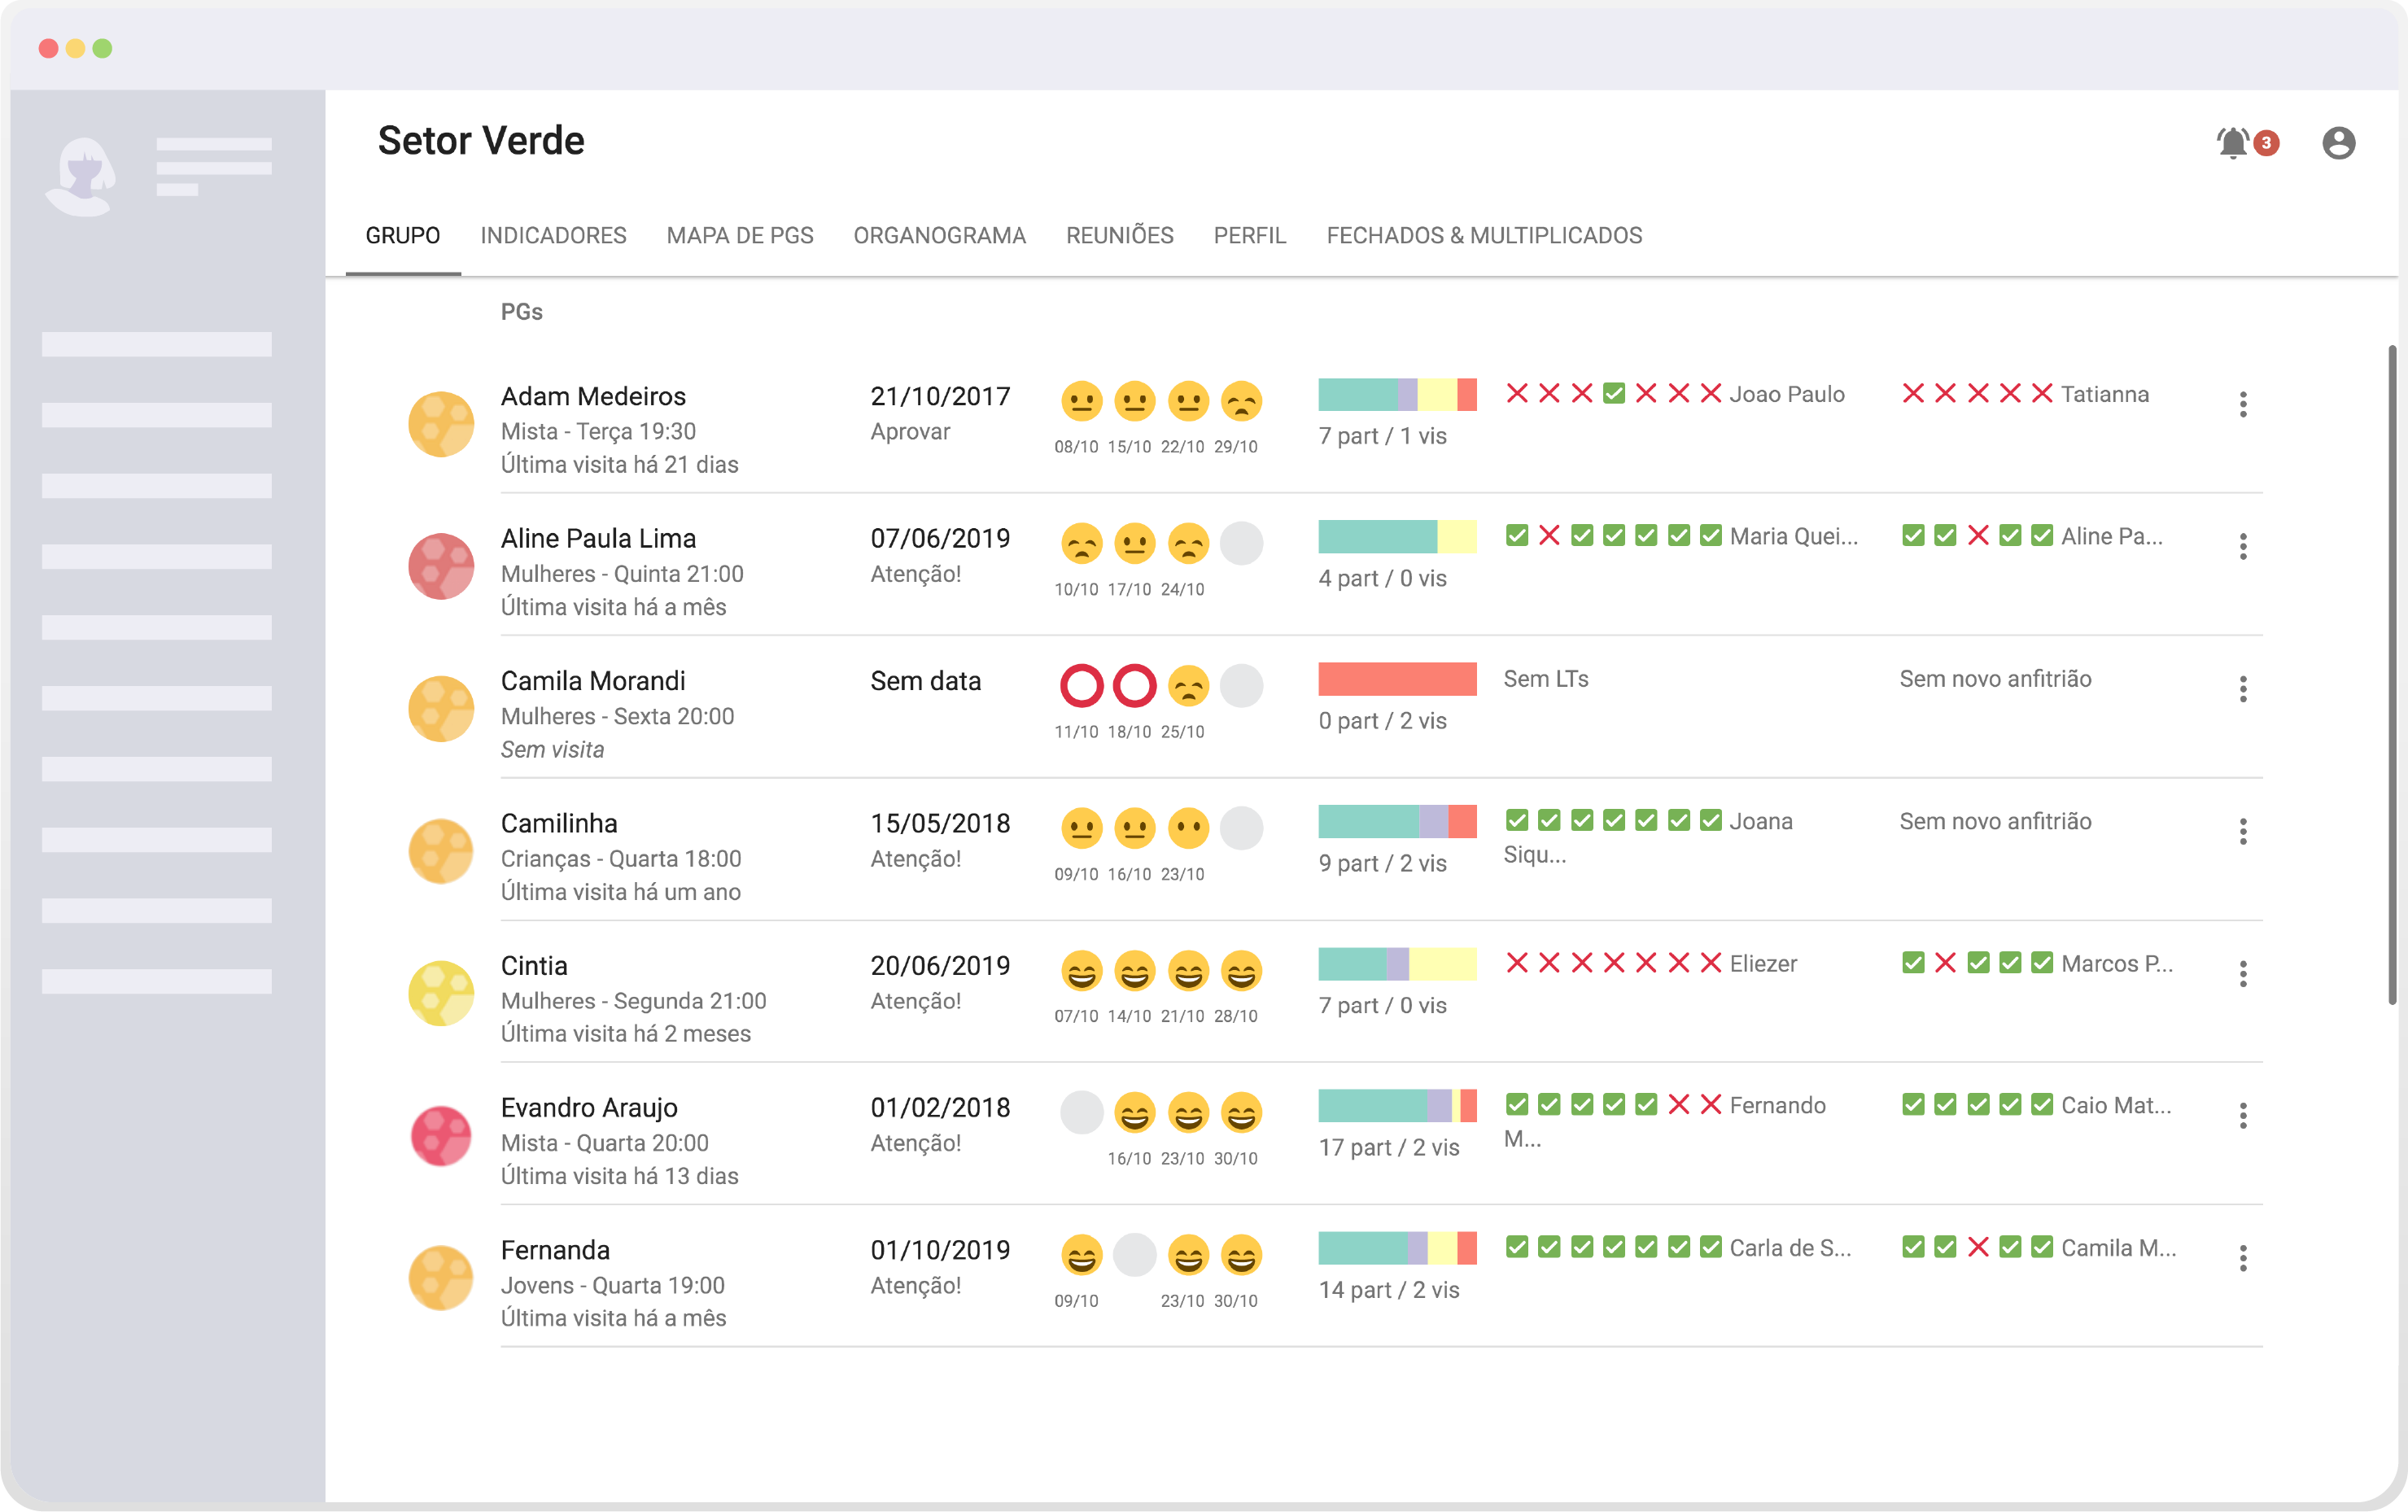This screenshot has height=1512, width=2408.
Task: Toggle the red X in Maria Quei... checks
Action: point(1549,535)
